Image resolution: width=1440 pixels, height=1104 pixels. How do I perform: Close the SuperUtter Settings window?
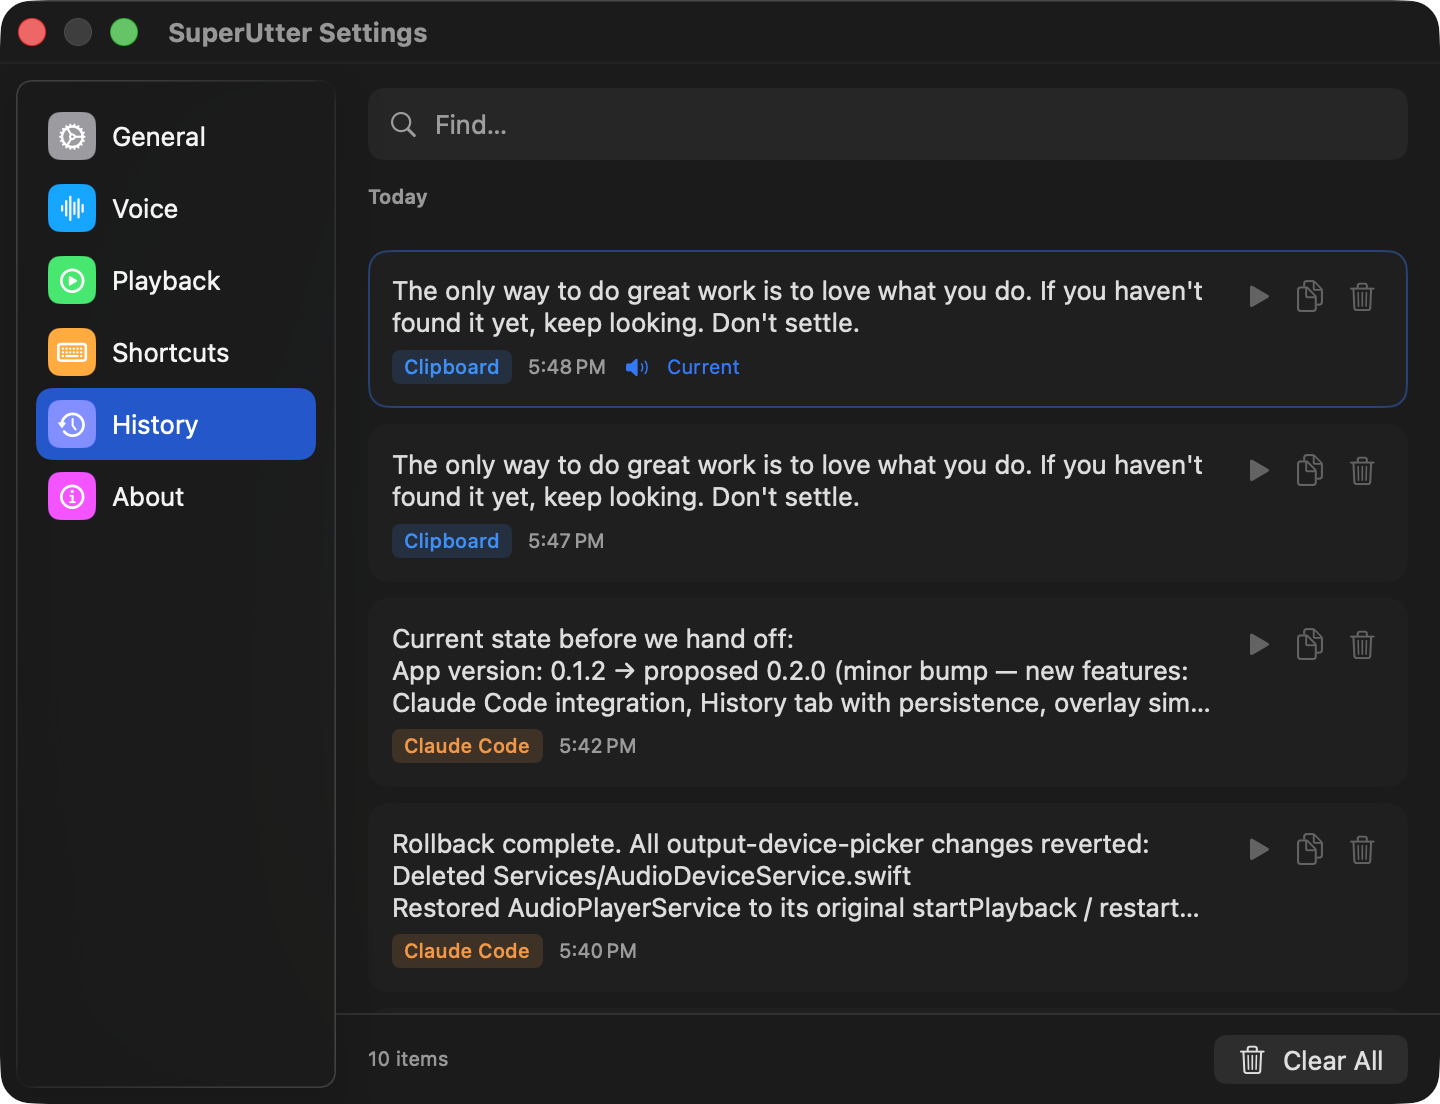[x=33, y=32]
